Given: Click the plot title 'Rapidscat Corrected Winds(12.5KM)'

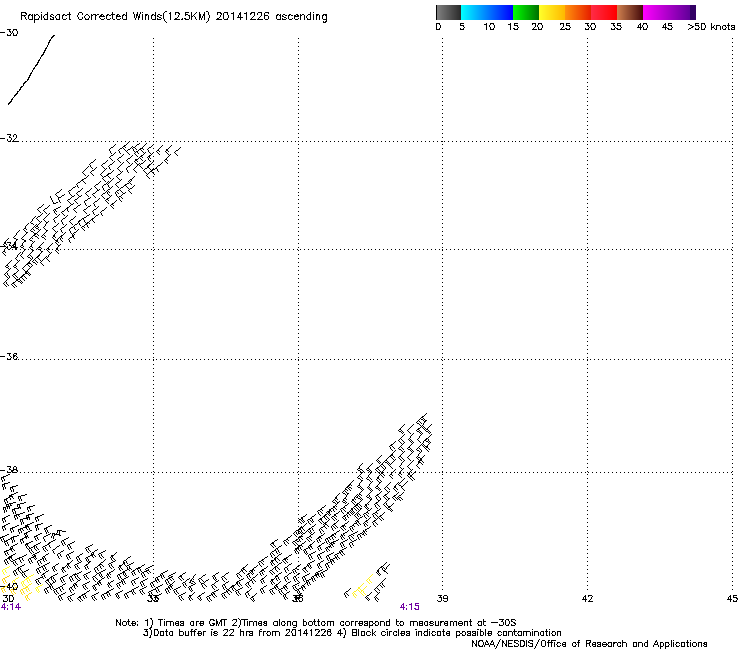Looking at the screenshot, I should 115,17.
